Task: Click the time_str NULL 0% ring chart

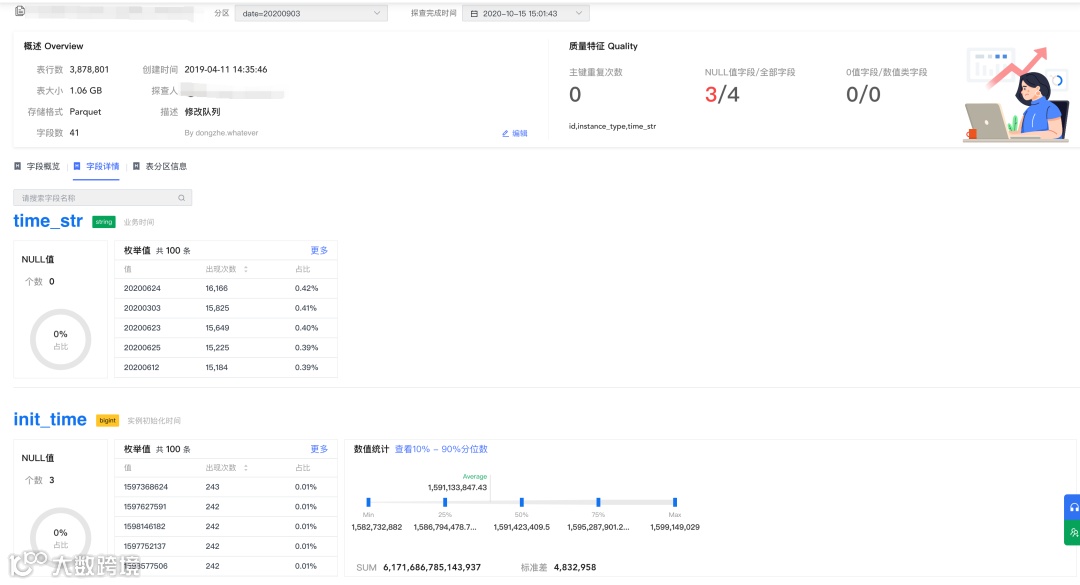Action: point(61,340)
